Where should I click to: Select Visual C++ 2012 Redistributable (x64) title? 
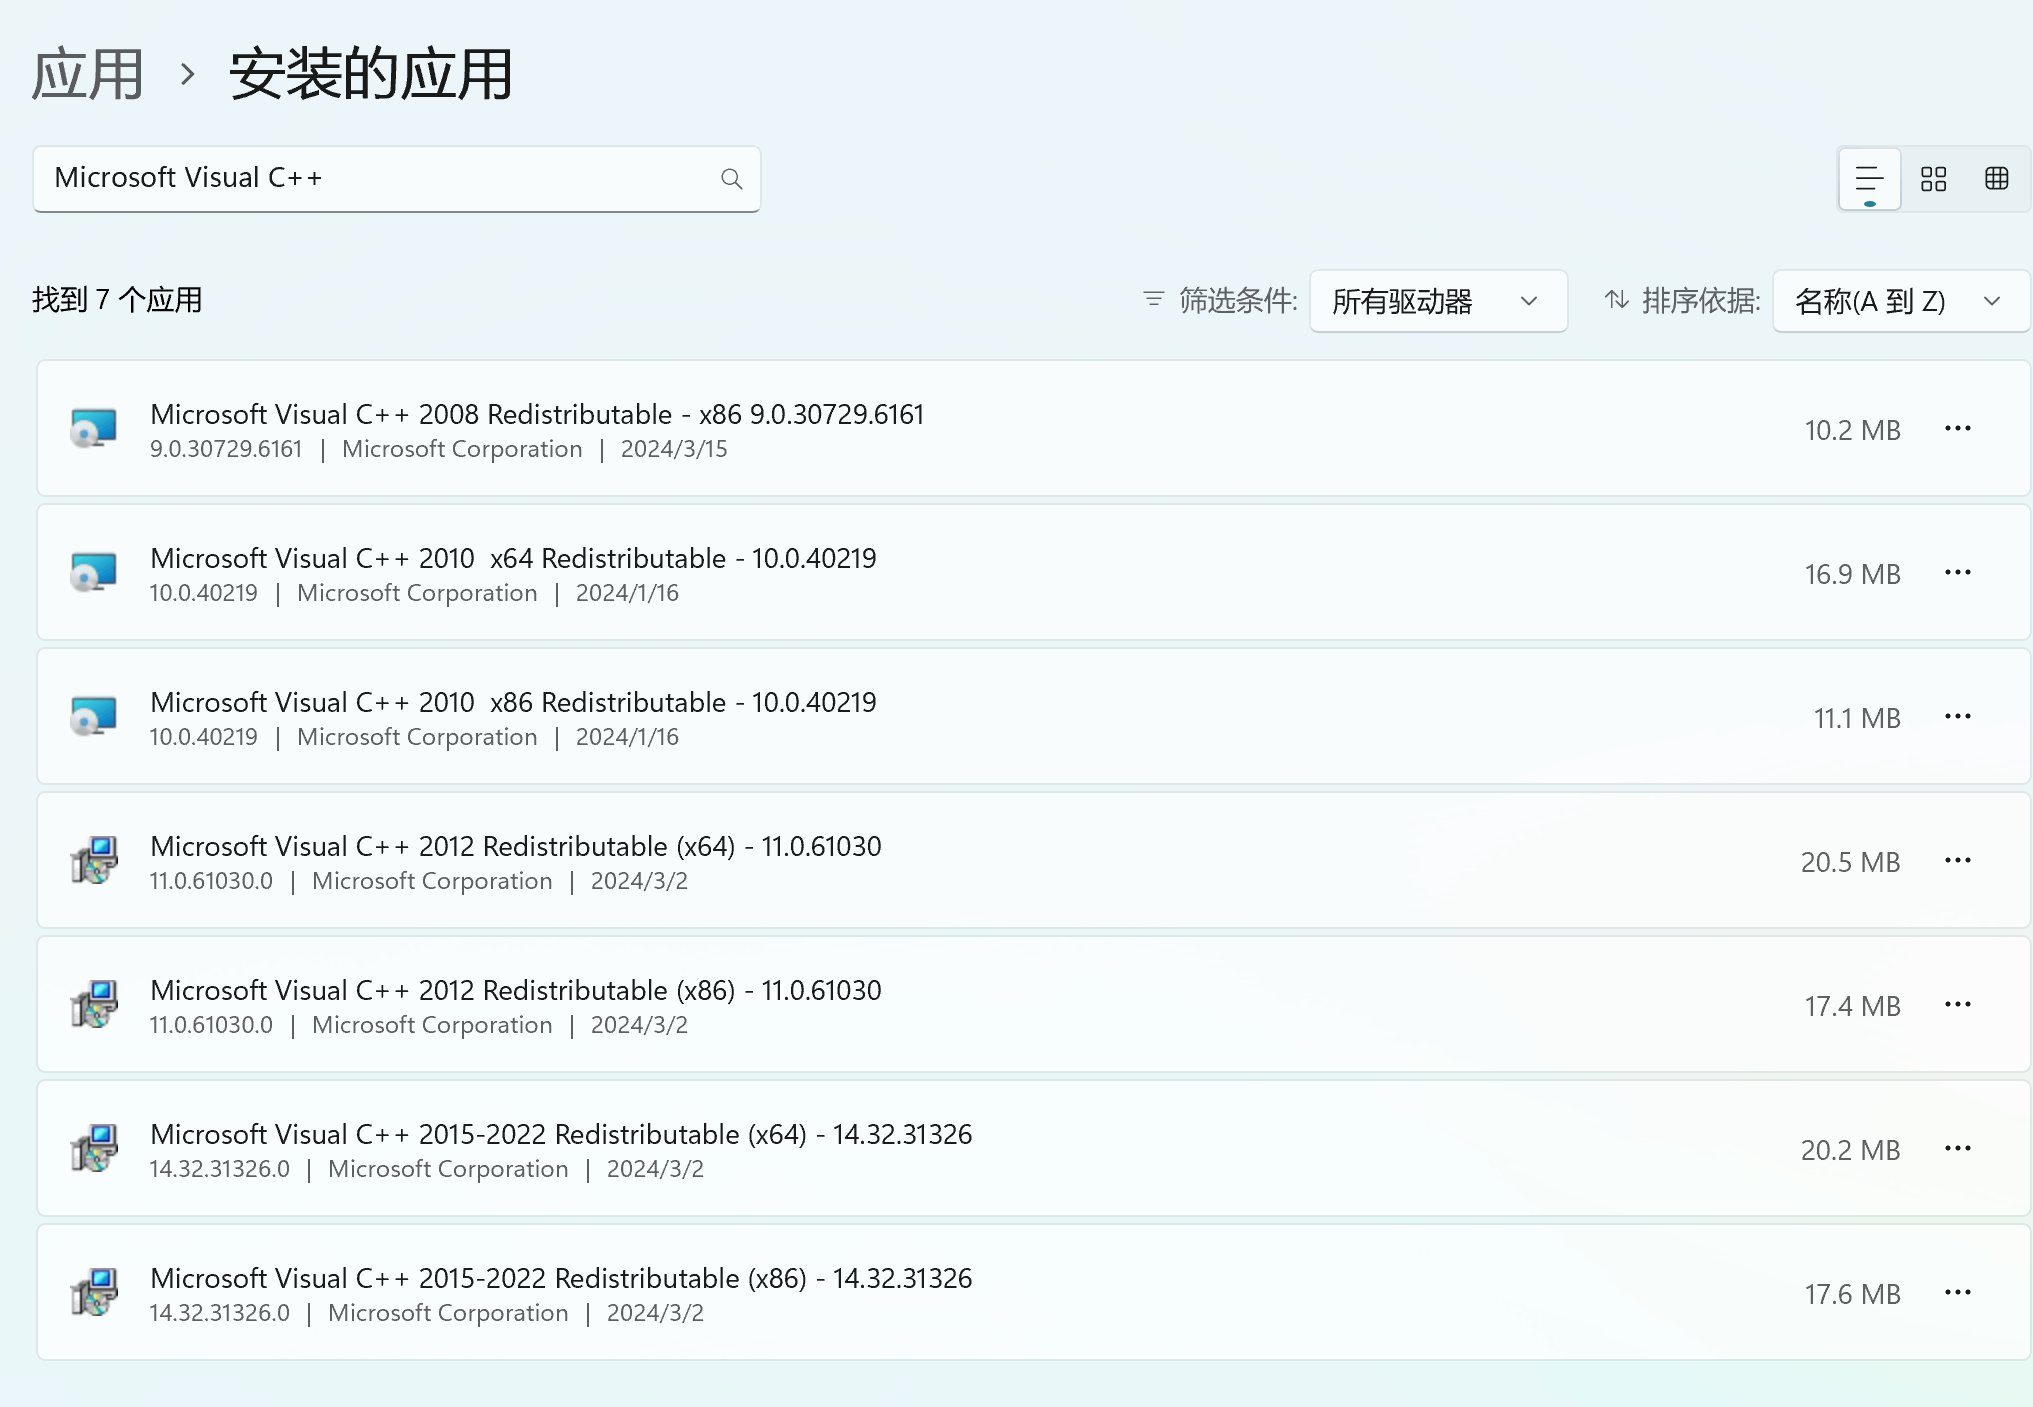coord(516,846)
